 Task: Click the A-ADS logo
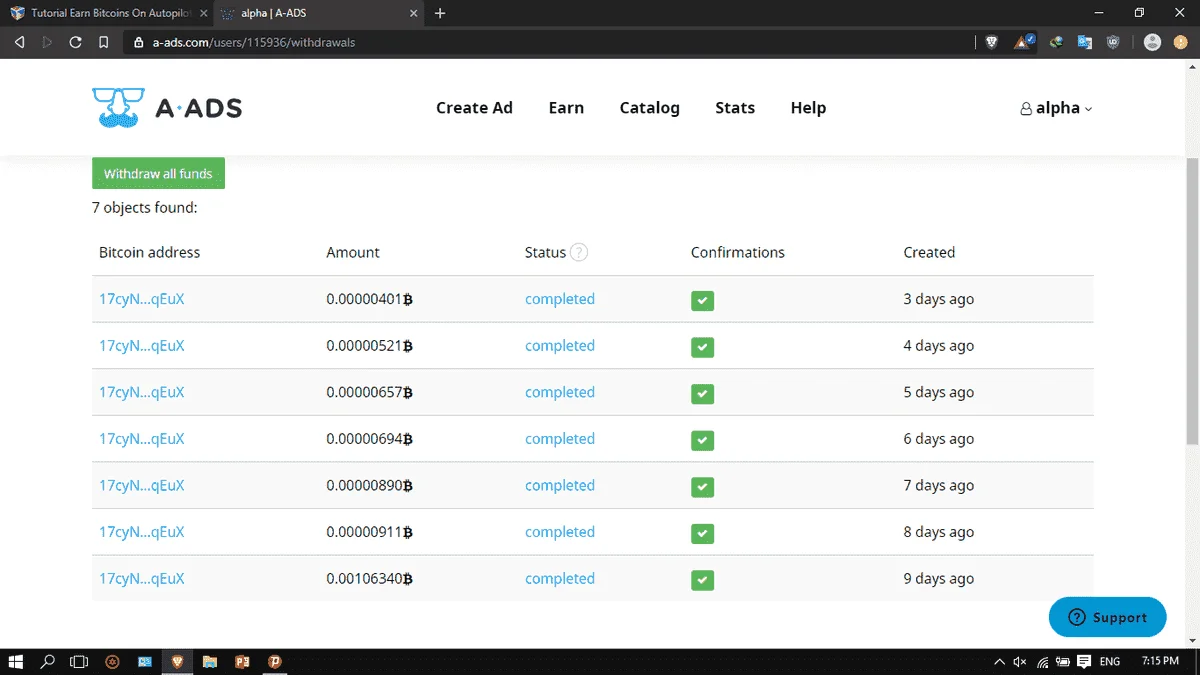click(167, 108)
